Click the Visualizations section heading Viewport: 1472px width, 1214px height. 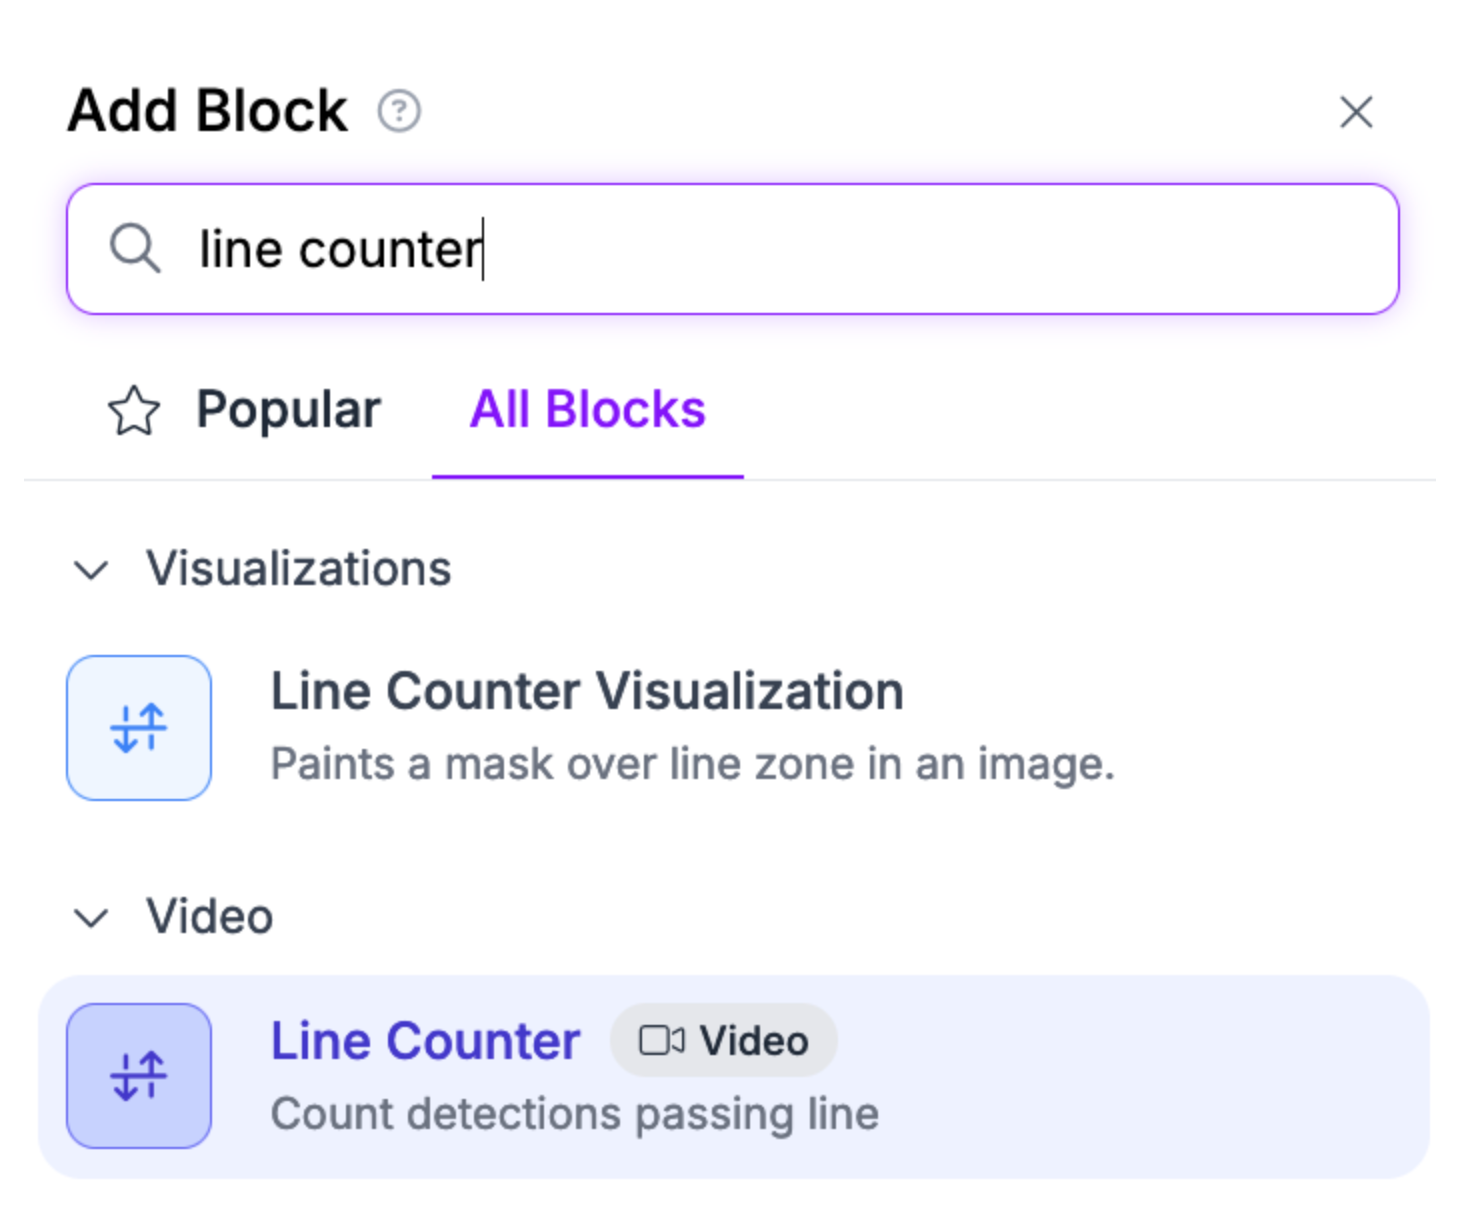click(x=298, y=569)
